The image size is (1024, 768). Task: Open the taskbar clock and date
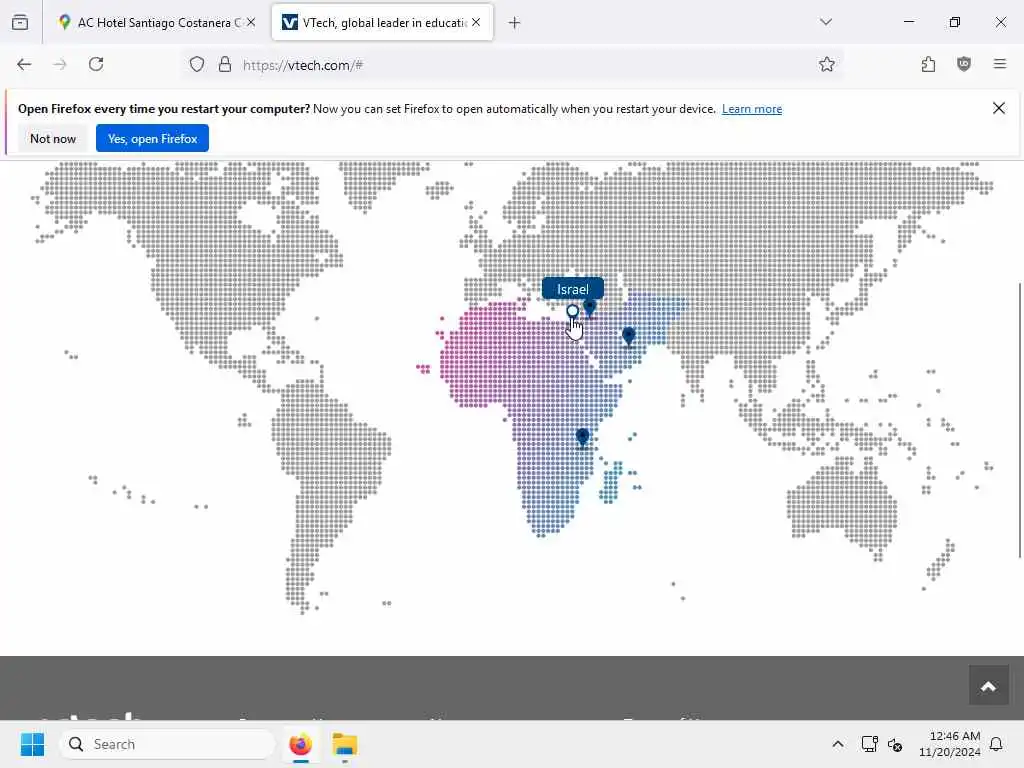(x=950, y=744)
